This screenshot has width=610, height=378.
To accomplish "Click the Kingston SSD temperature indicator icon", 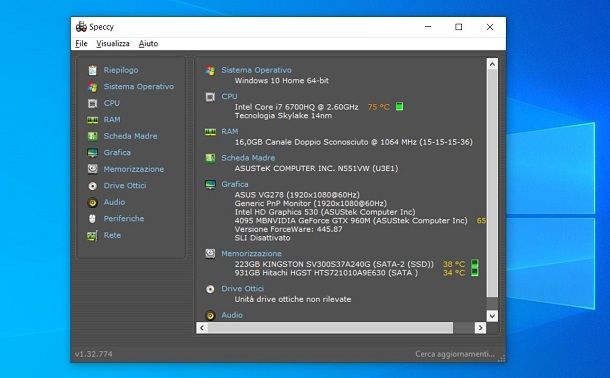I will [475, 264].
